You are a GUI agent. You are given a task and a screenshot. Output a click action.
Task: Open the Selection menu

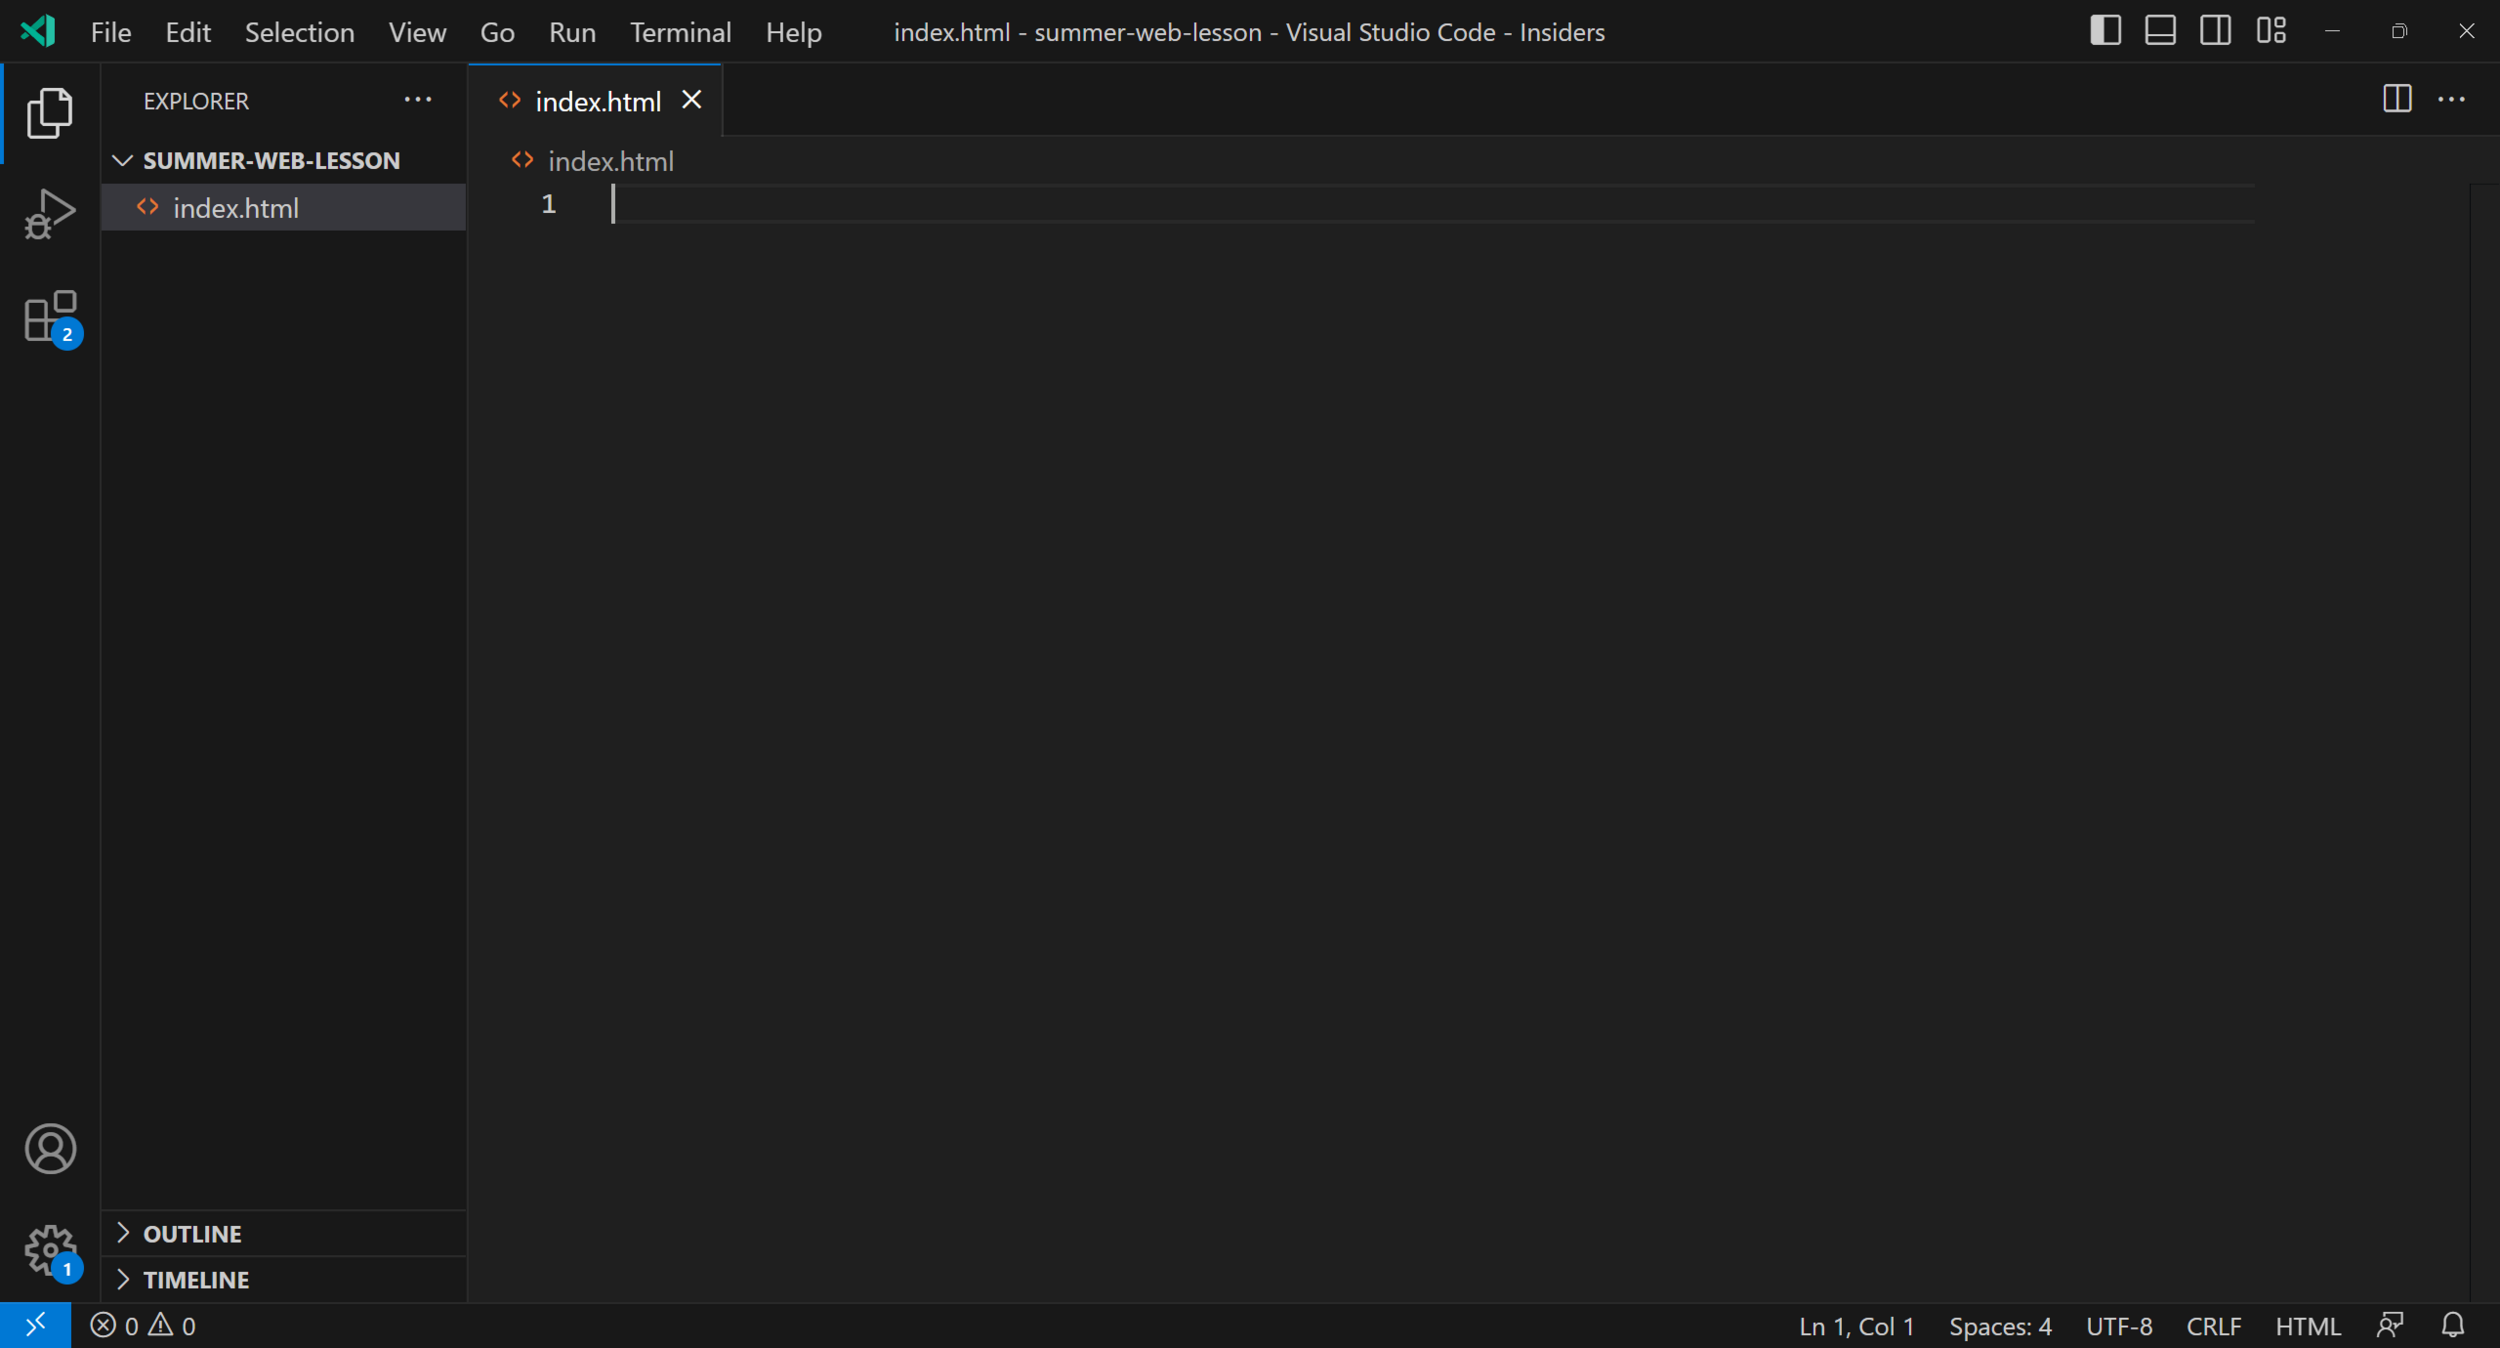(x=299, y=32)
